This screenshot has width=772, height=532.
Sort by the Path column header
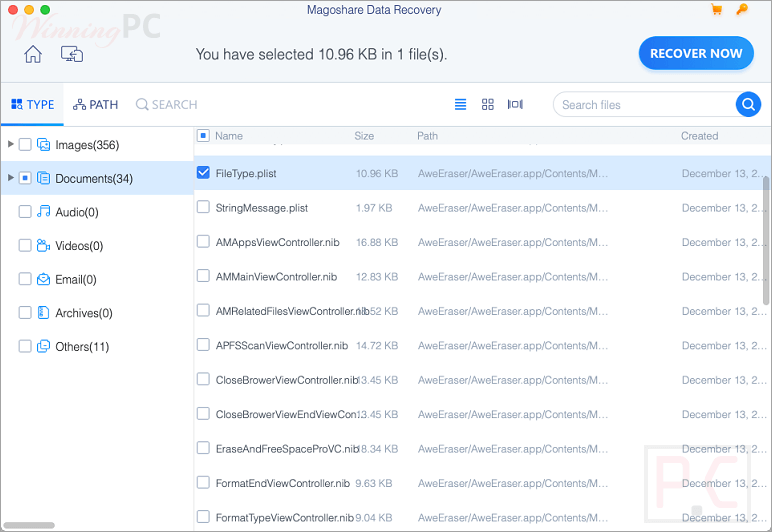pyautogui.click(x=427, y=136)
